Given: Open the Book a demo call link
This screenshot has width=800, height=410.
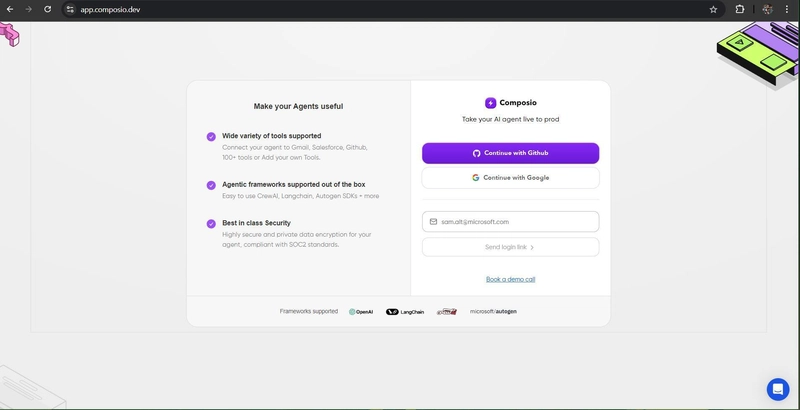Looking at the screenshot, I should tap(510, 279).
